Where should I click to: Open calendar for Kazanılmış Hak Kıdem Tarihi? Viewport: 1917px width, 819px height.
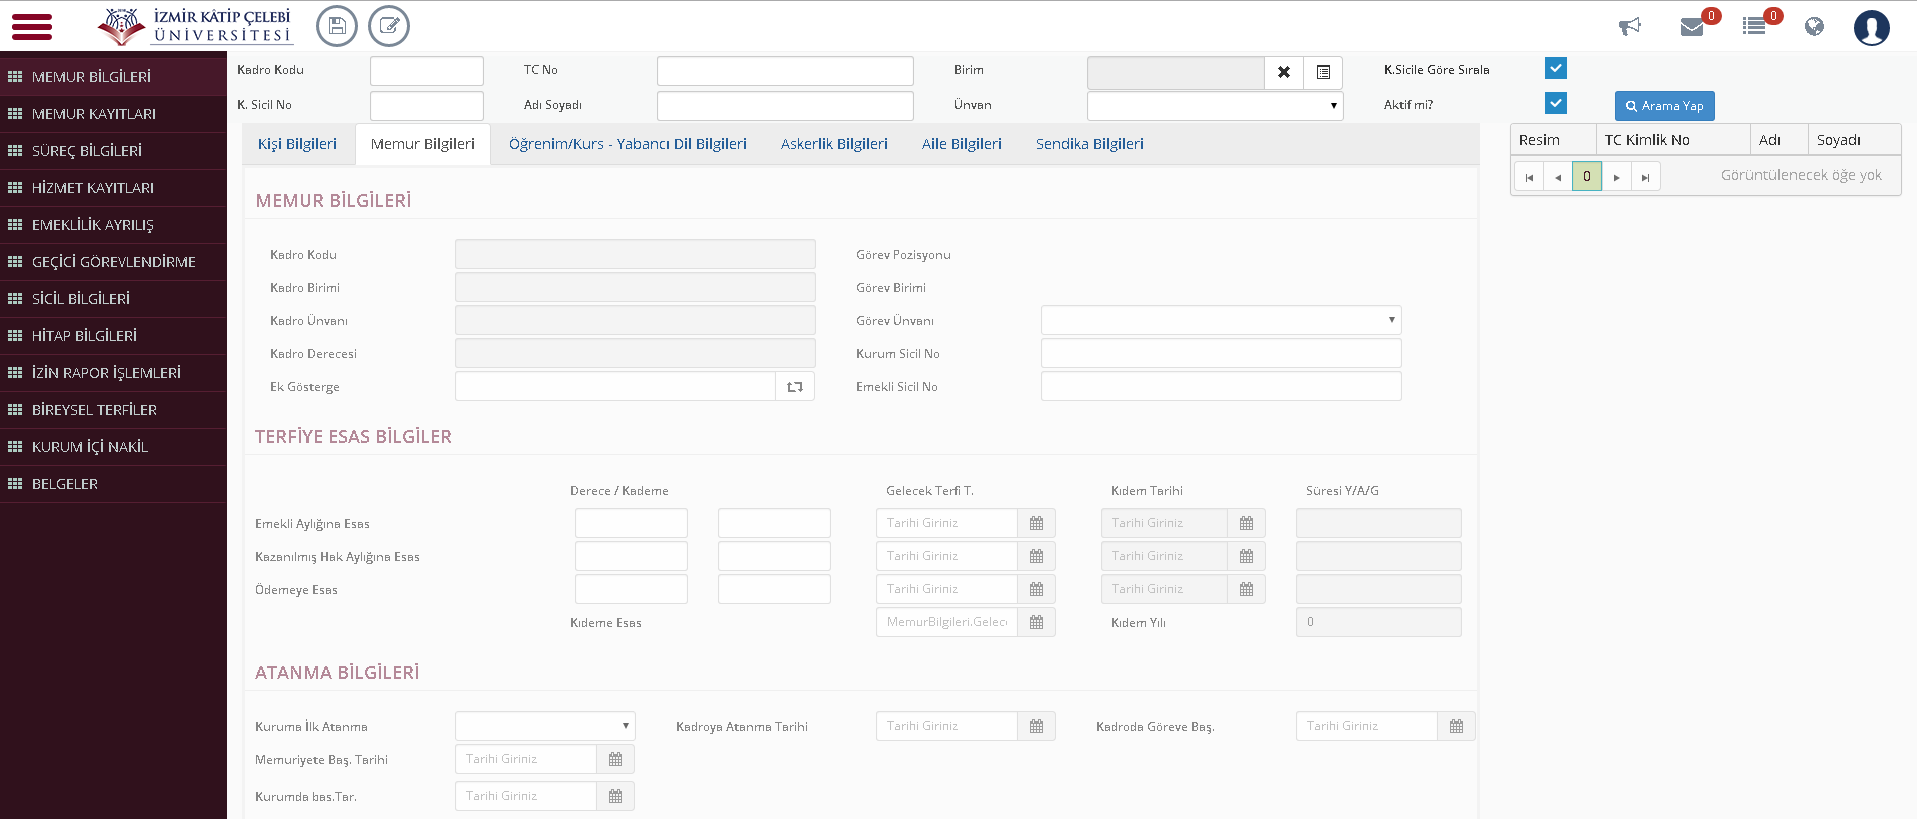pyautogui.click(x=1246, y=556)
